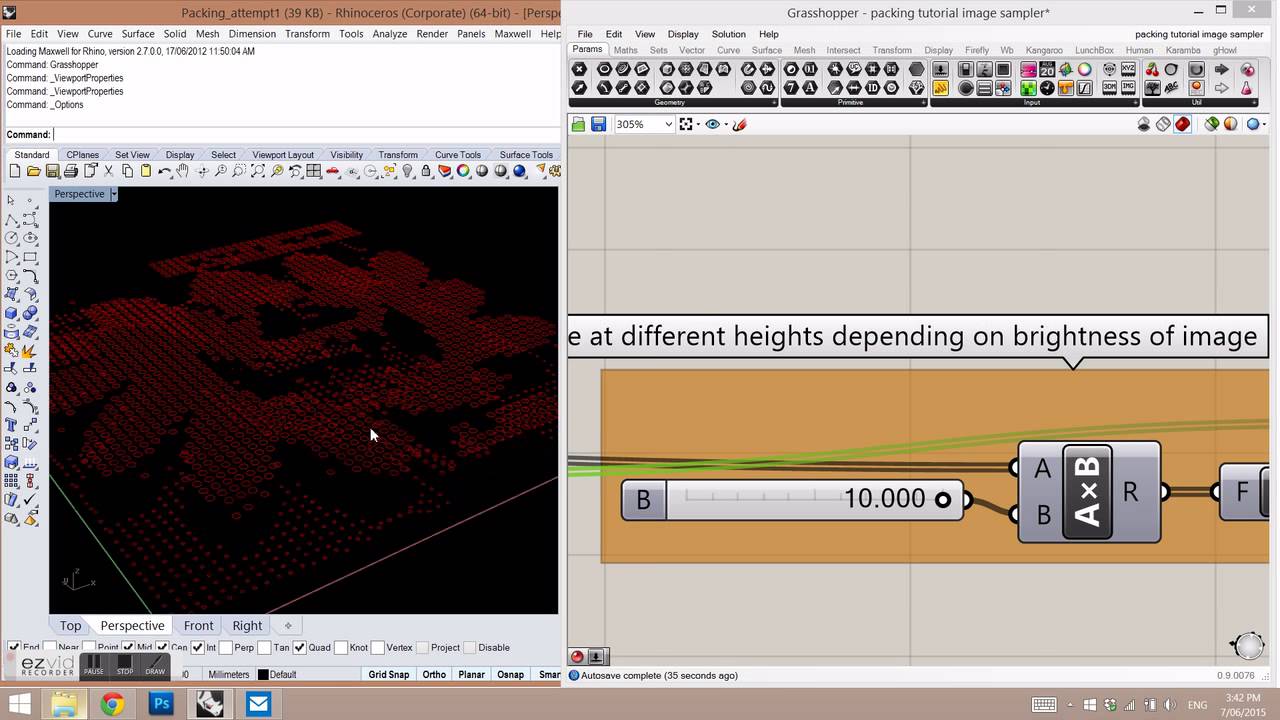The image size is (1280, 720).
Task: Save Grasshopper definition with blue floppy icon
Action: click(x=598, y=124)
